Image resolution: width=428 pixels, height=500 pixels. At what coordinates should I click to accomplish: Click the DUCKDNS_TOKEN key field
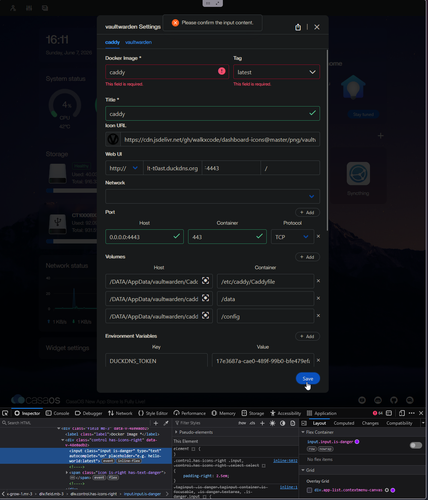[x=156, y=361]
